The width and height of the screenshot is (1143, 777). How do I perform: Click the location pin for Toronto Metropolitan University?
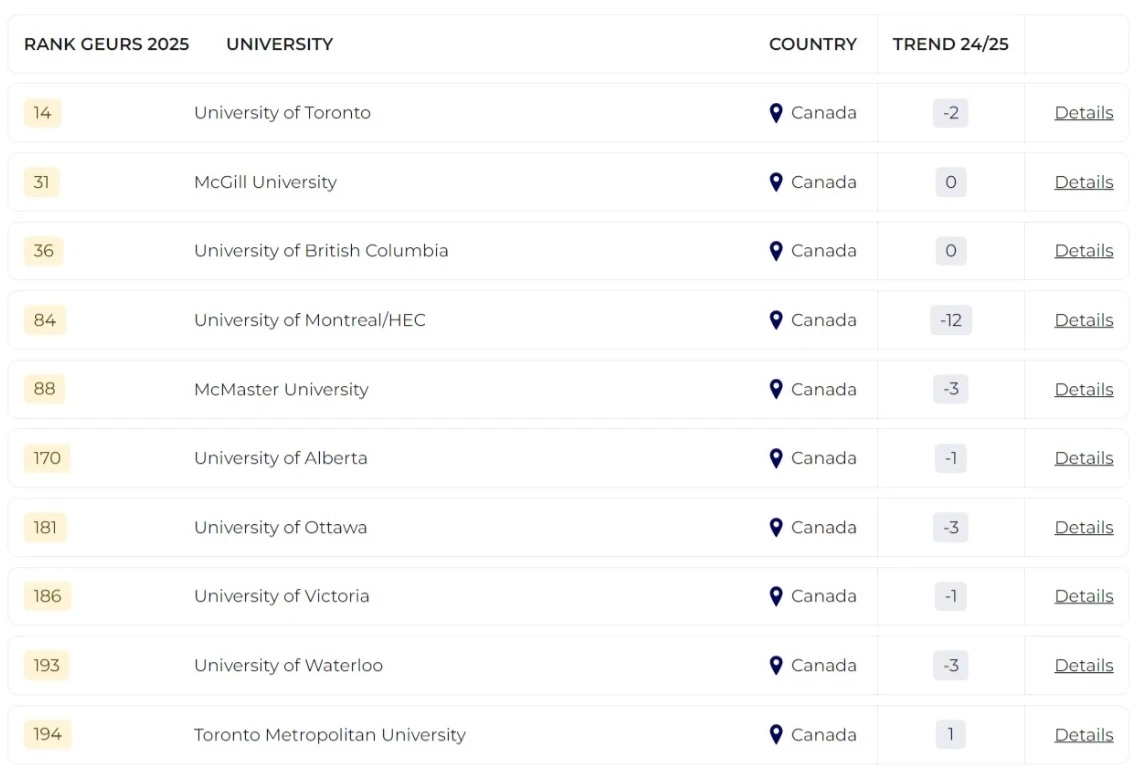pyautogui.click(x=776, y=735)
